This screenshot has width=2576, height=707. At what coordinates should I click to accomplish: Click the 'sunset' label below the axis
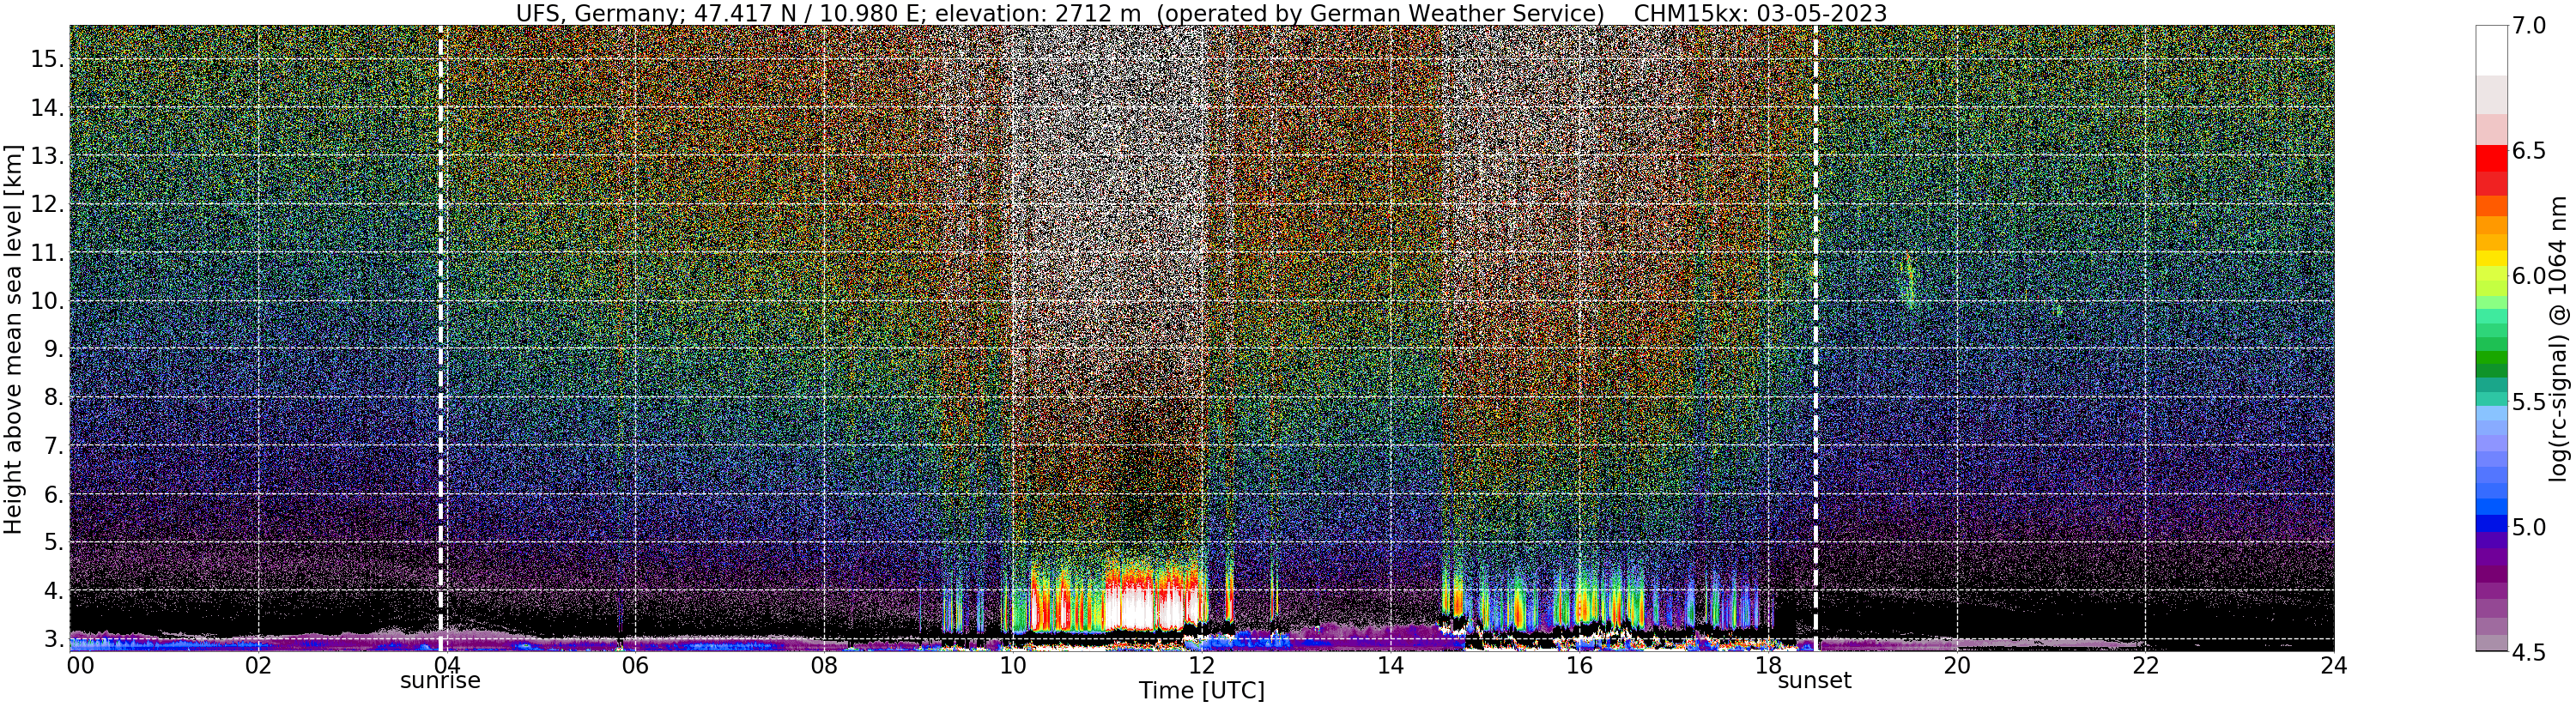[1814, 681]
